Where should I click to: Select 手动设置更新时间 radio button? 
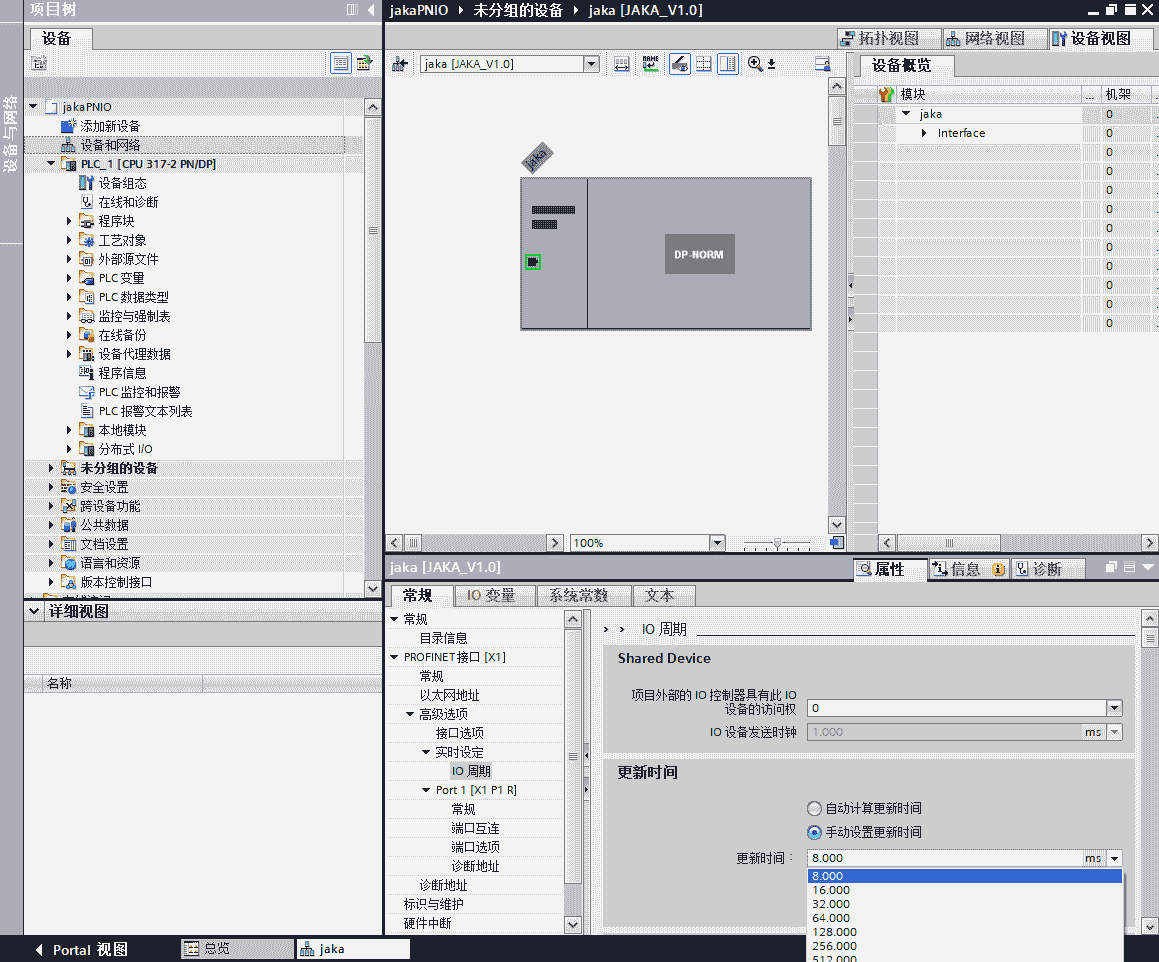[x=813, y=832]
